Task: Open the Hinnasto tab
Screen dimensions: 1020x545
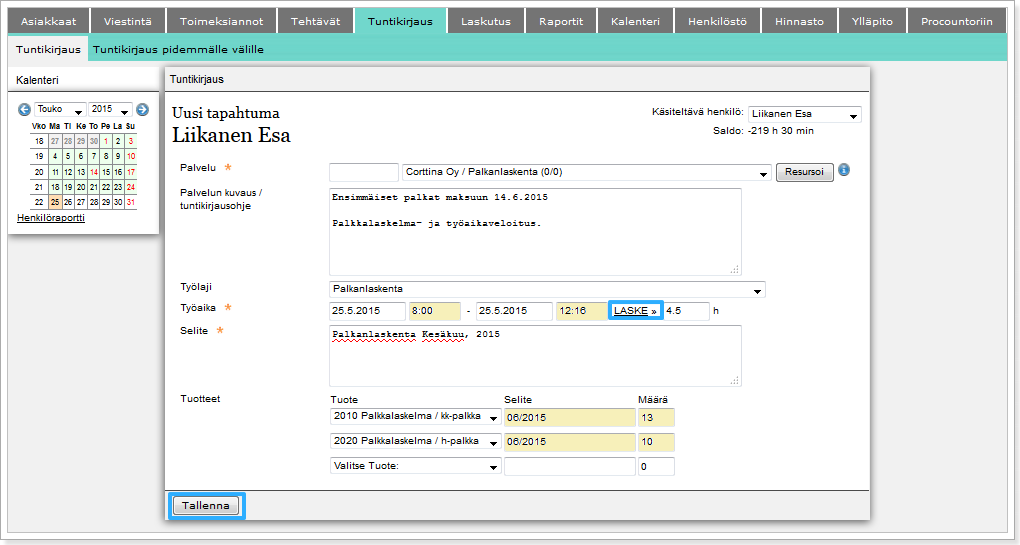Action: click(x=799, y=21)
